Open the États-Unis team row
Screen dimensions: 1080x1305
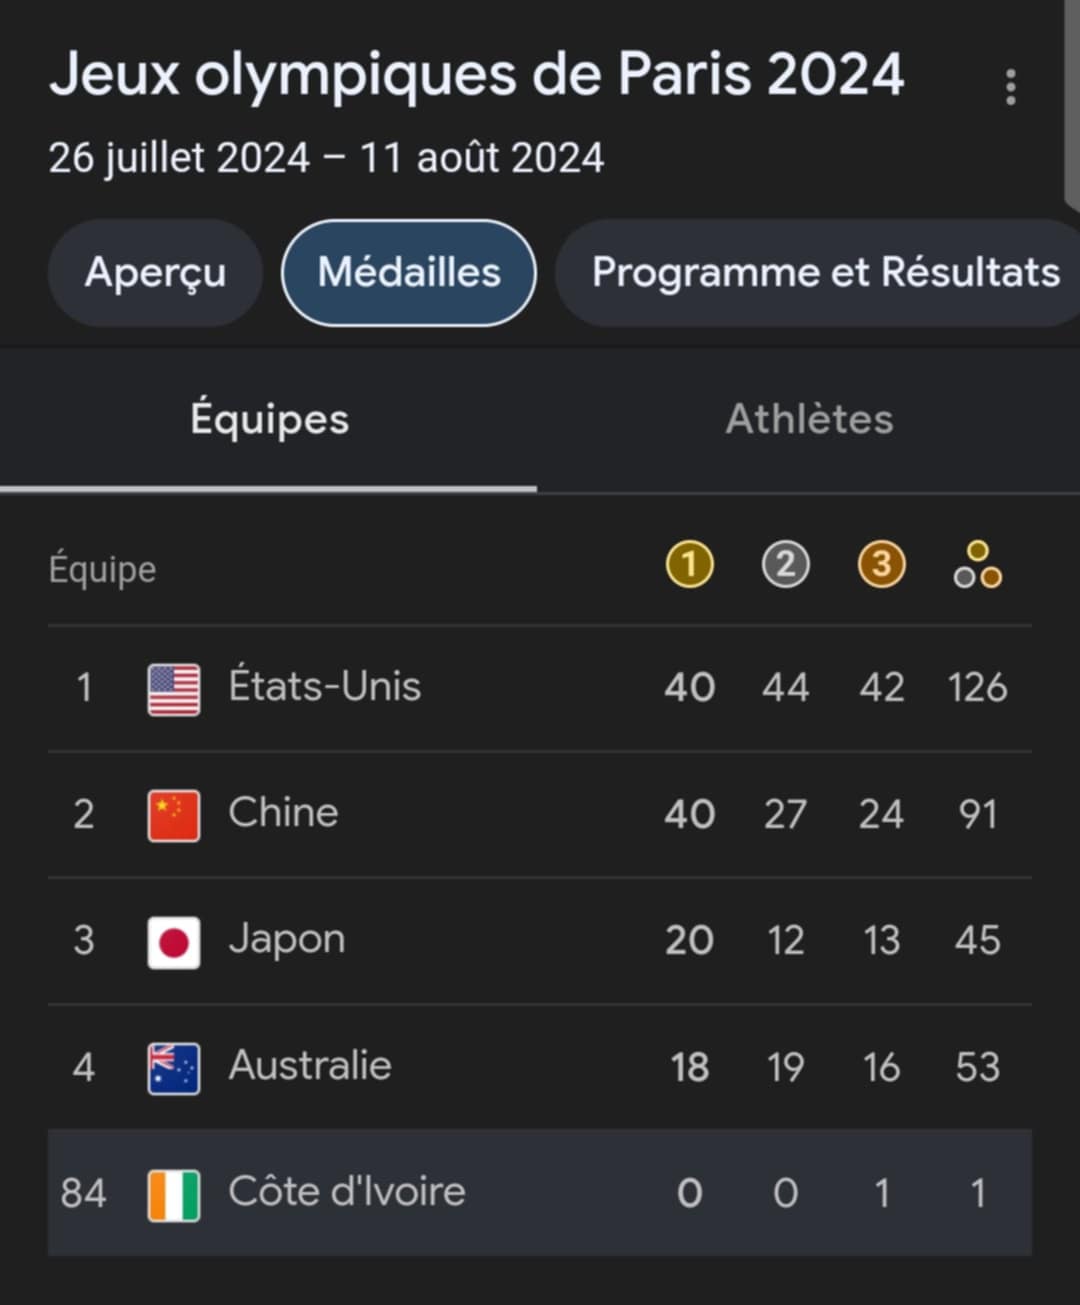point(540,689)
